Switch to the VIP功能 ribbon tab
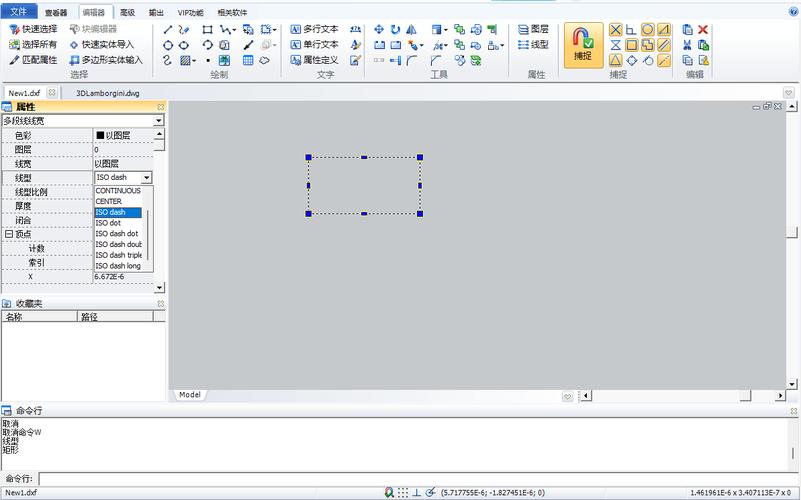The width and height of the screenshot is (801, 500). (191, 12)
